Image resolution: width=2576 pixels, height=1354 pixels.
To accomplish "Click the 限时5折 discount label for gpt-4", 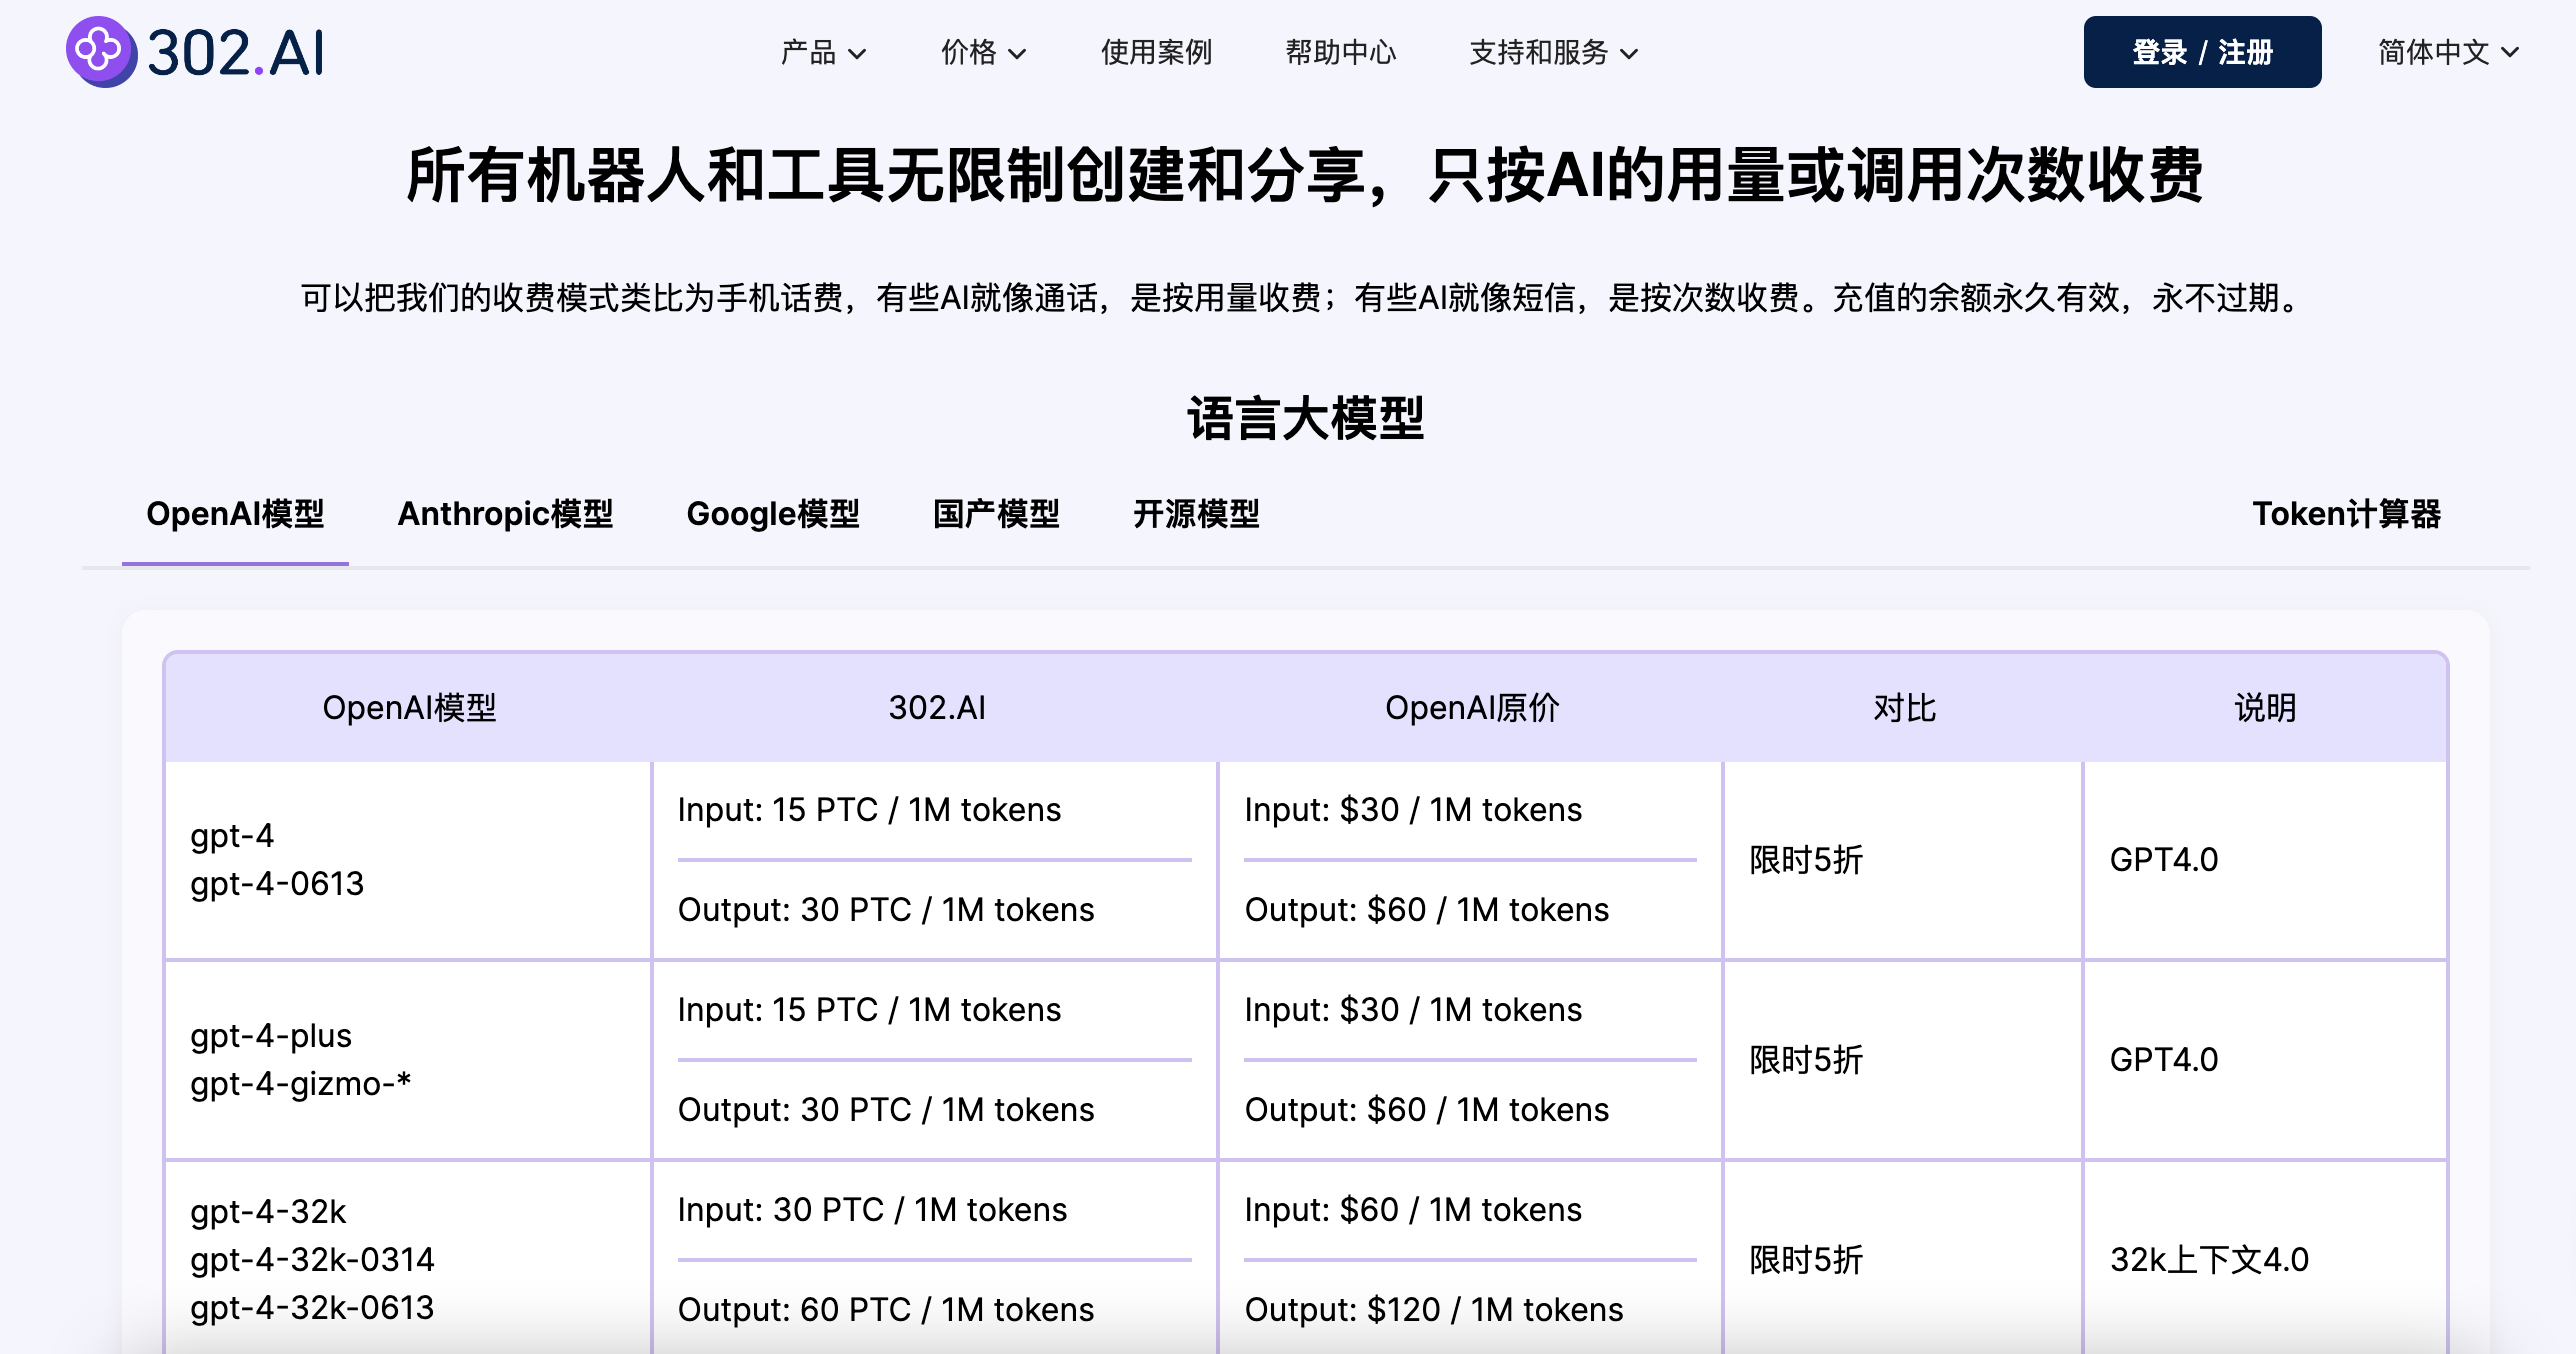I will tap(1803, 859).
